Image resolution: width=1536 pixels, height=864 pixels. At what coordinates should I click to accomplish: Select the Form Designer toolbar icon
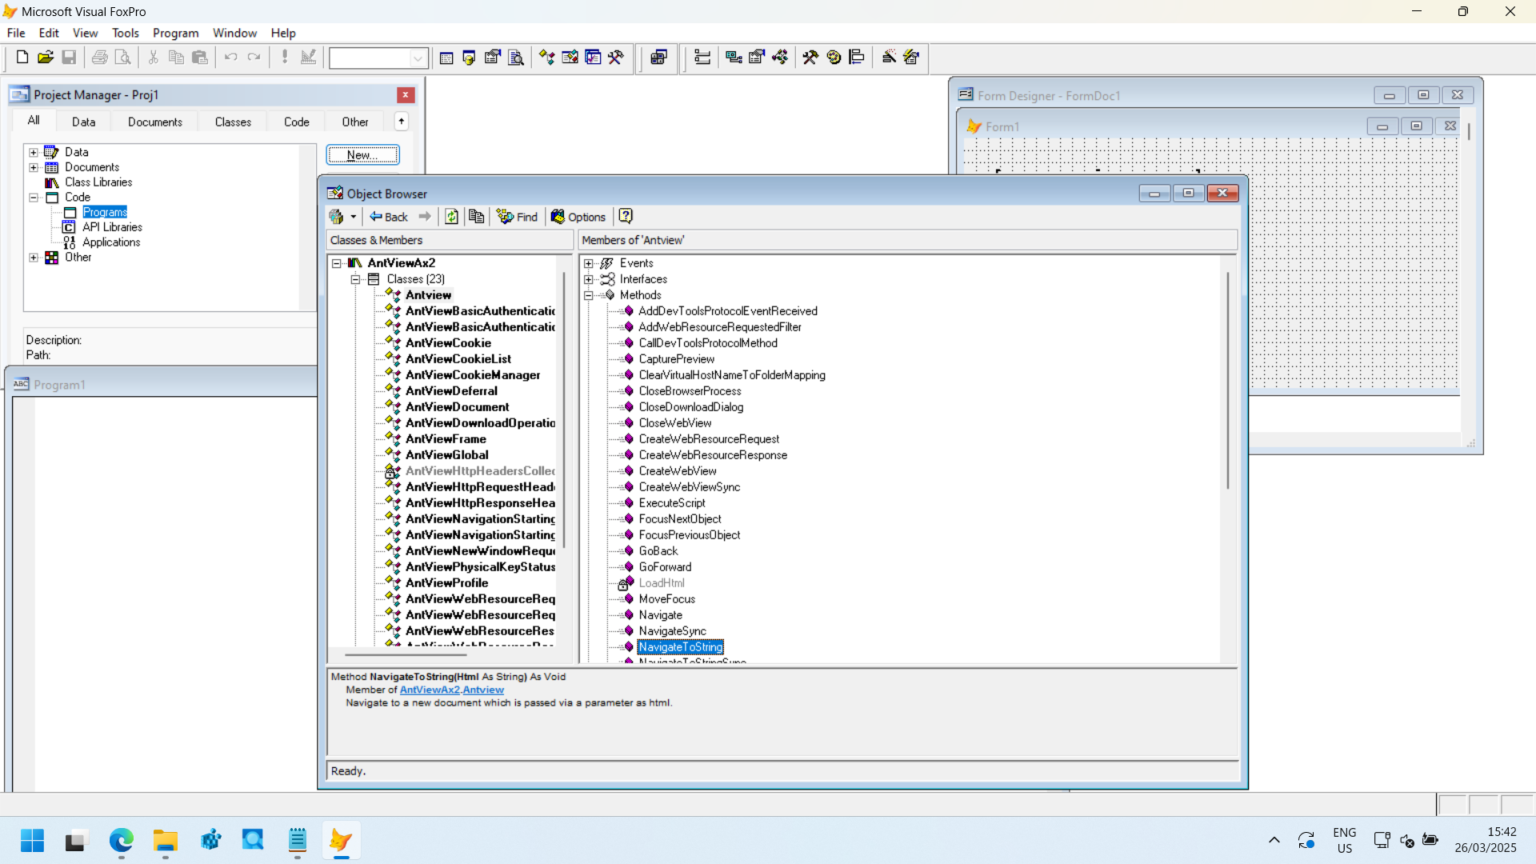493,57
